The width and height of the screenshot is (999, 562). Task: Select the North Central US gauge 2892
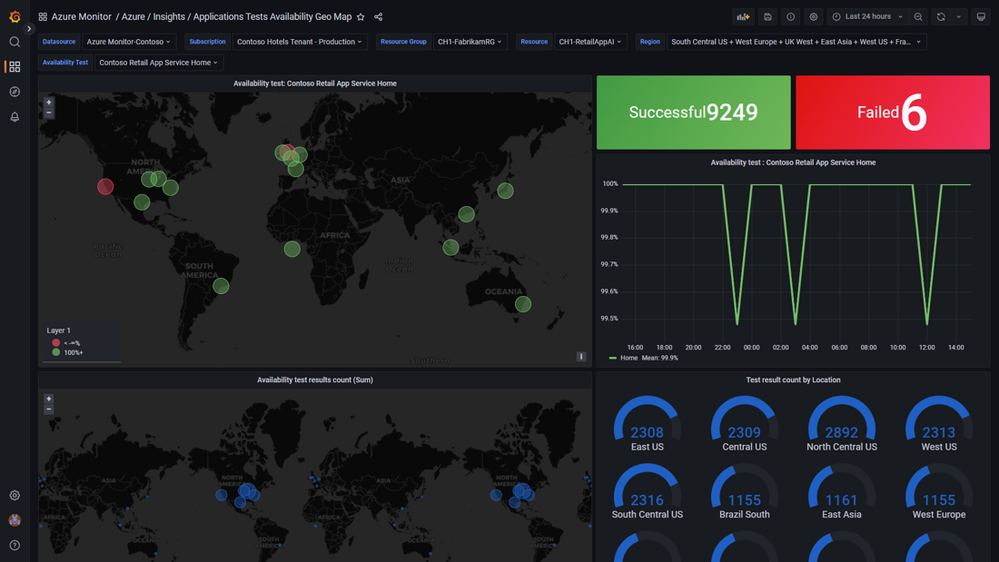842,424
